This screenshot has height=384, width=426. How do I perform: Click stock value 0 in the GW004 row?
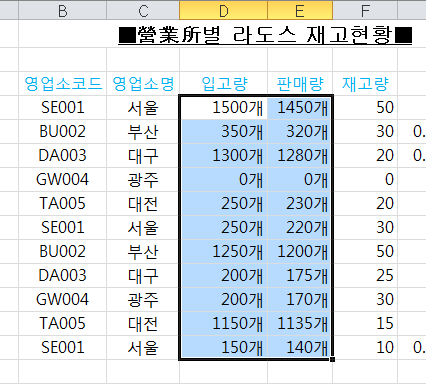(365, 179)
